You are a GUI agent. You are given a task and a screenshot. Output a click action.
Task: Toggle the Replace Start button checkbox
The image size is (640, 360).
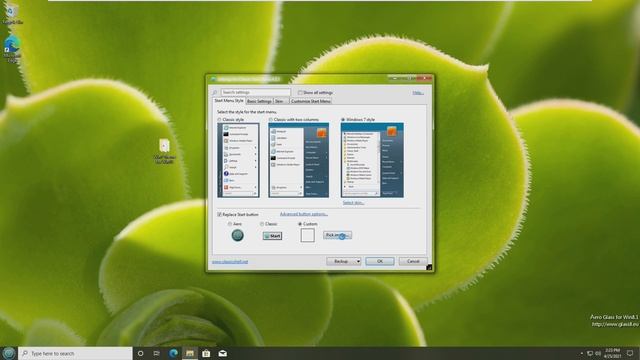(x=220, y=214)
